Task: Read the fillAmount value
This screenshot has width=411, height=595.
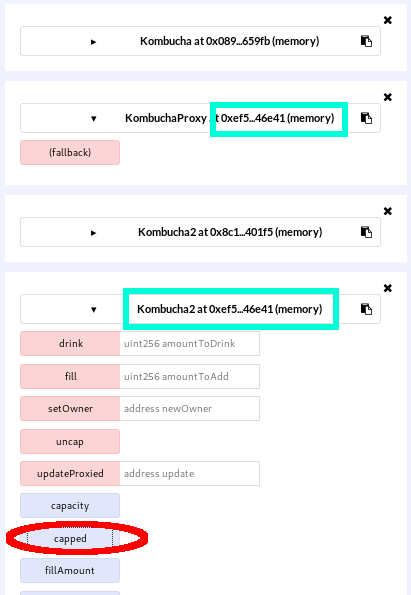Action: (70, 570)
